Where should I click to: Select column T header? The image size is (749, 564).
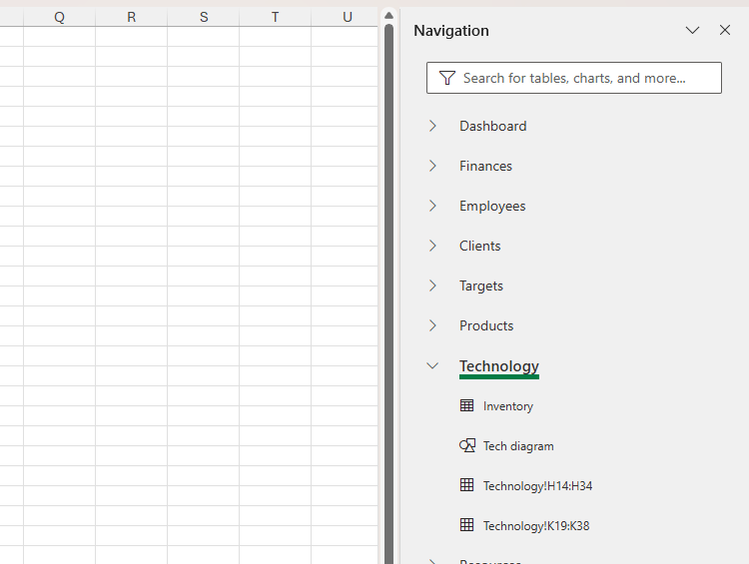(x=275, y=17)
